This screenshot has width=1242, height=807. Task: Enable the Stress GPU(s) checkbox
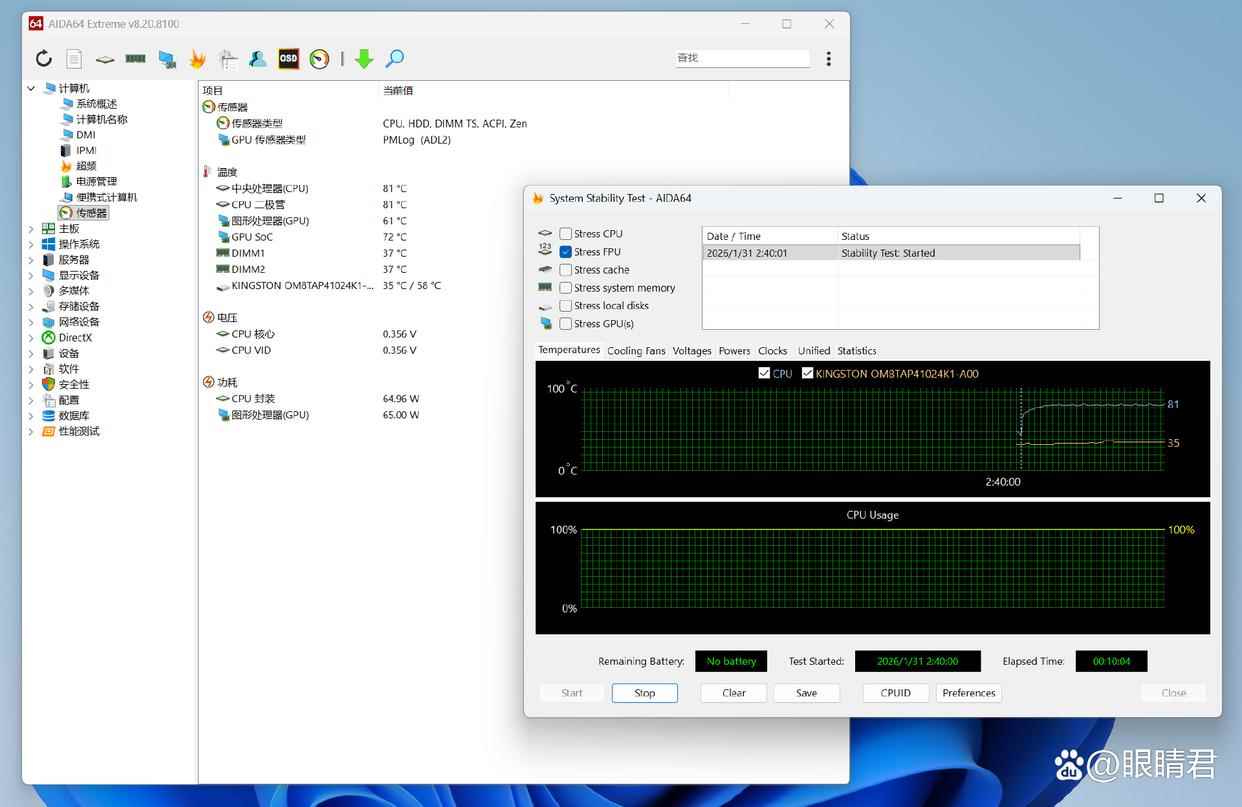coord(566,324)
